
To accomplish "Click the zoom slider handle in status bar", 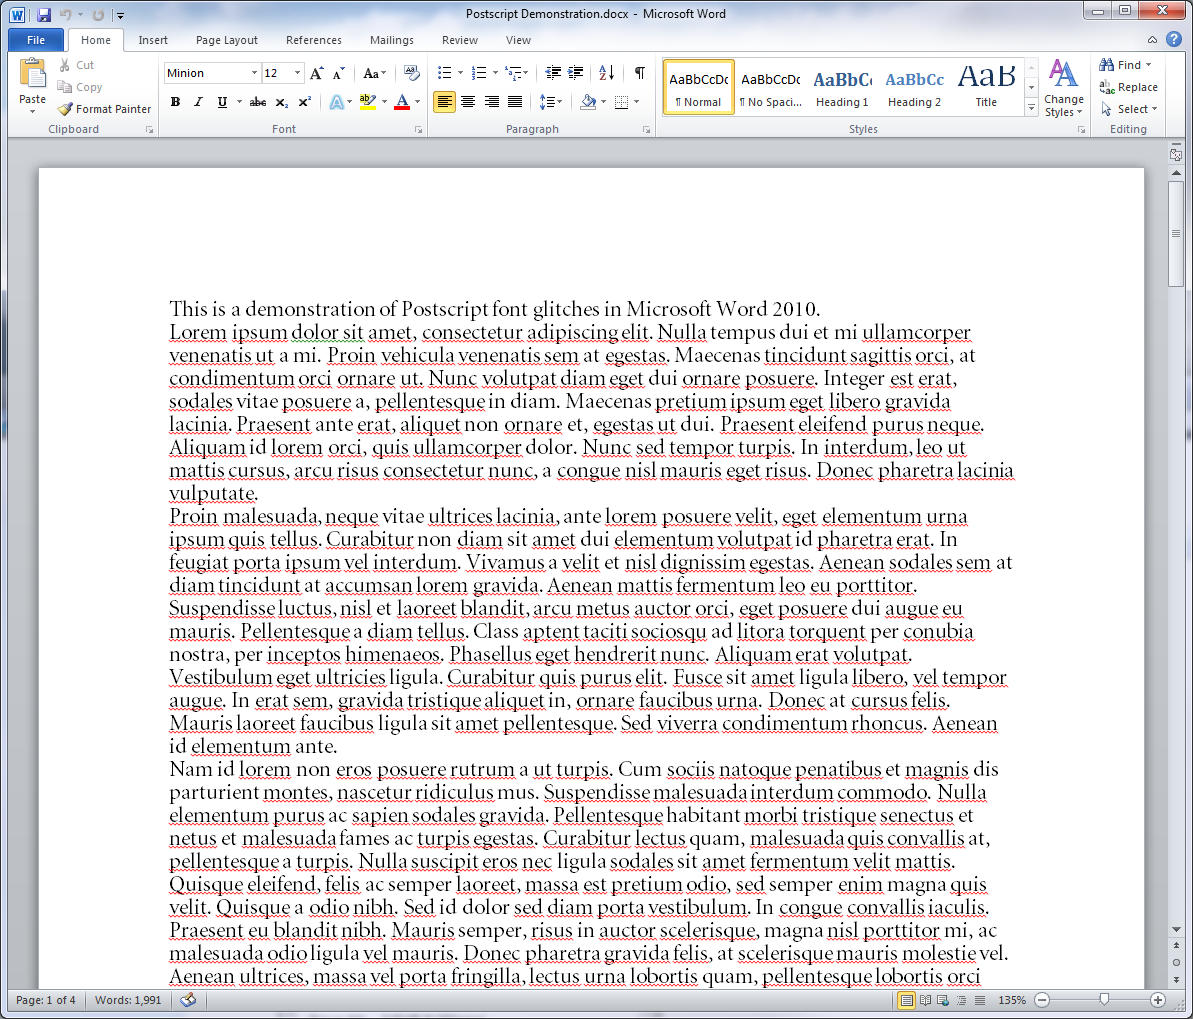I will click(1104, 1000).
